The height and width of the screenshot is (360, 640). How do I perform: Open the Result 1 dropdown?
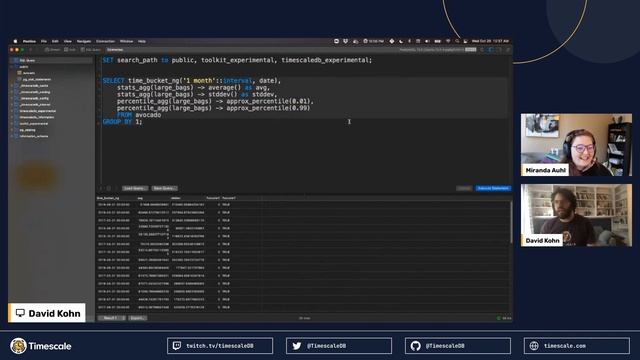click(112, 318)
